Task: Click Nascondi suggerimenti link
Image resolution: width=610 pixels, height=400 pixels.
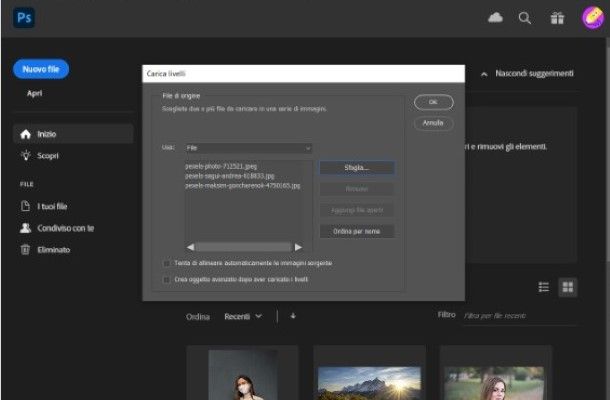Action: 534,73
